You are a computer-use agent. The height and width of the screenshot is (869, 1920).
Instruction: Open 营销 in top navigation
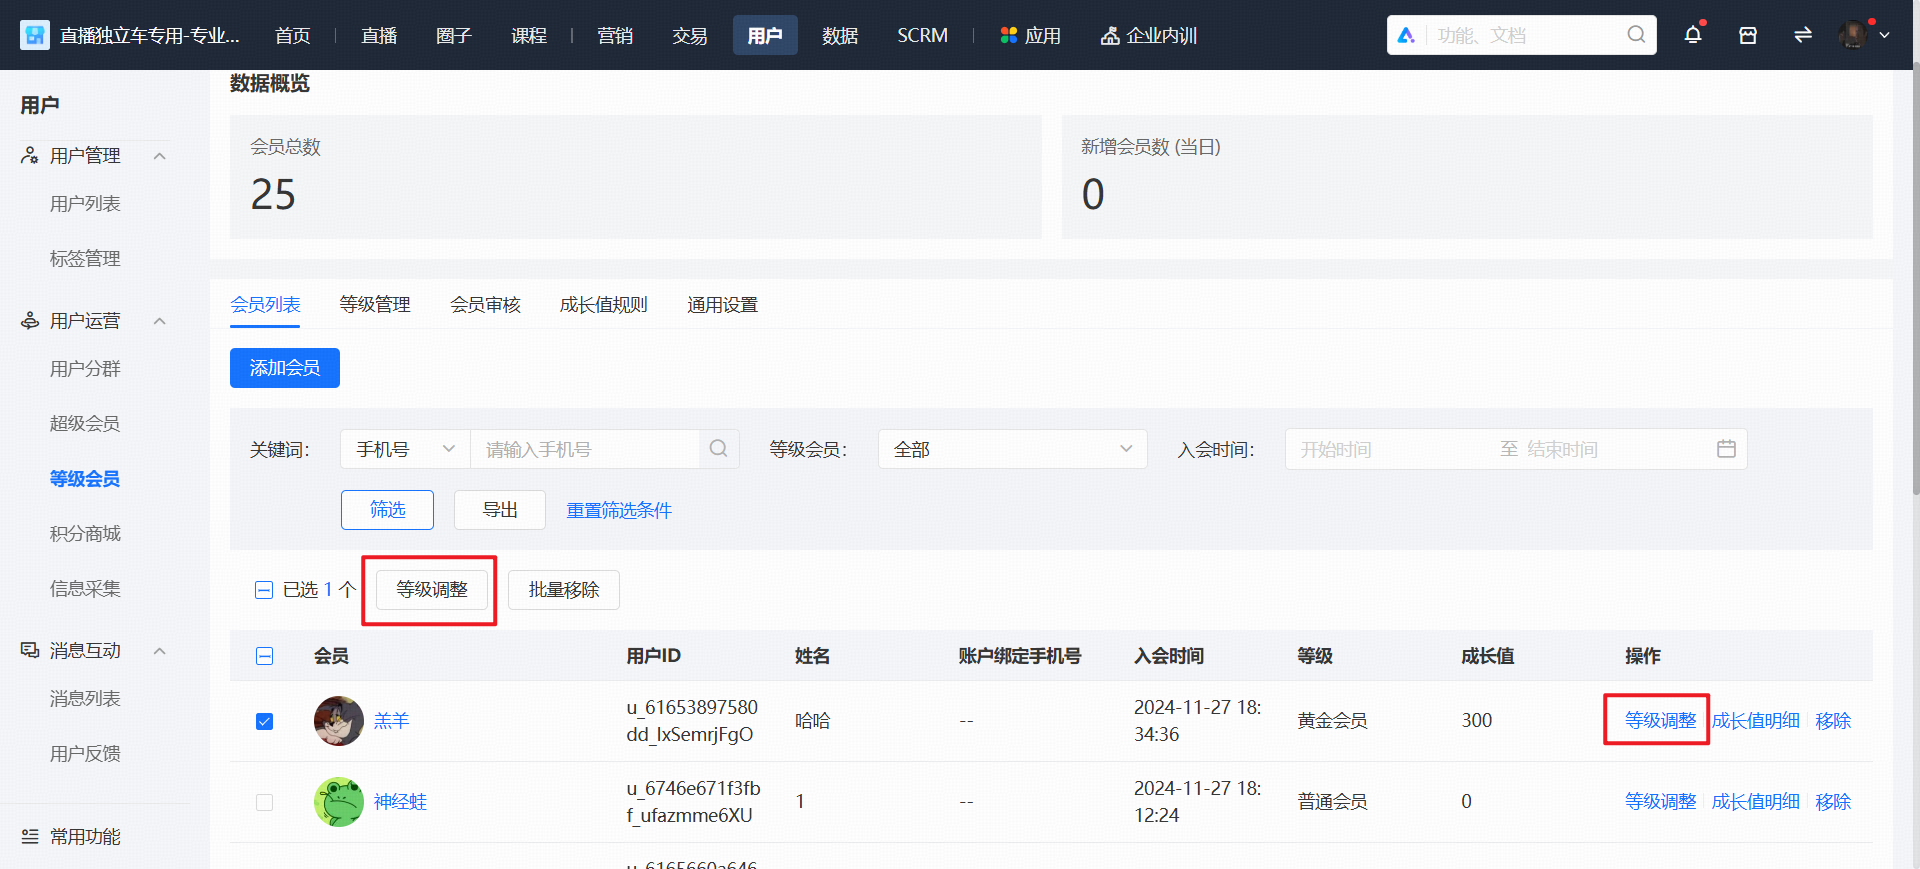point(615,36)
